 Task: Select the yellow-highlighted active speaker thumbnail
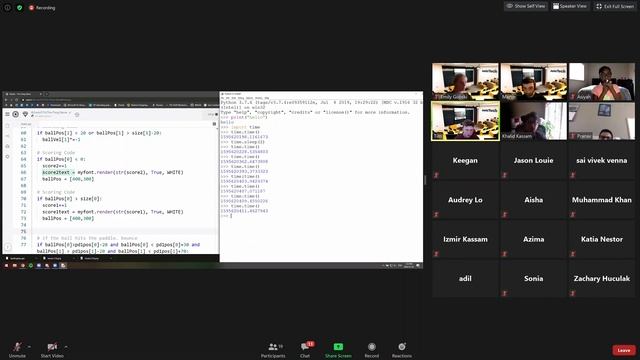[x=465, y=121]
